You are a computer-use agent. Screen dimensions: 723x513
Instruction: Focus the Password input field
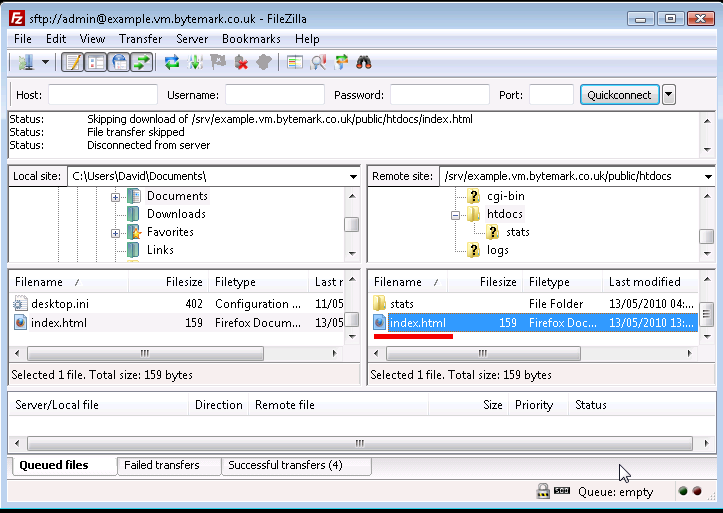(439, 94)
